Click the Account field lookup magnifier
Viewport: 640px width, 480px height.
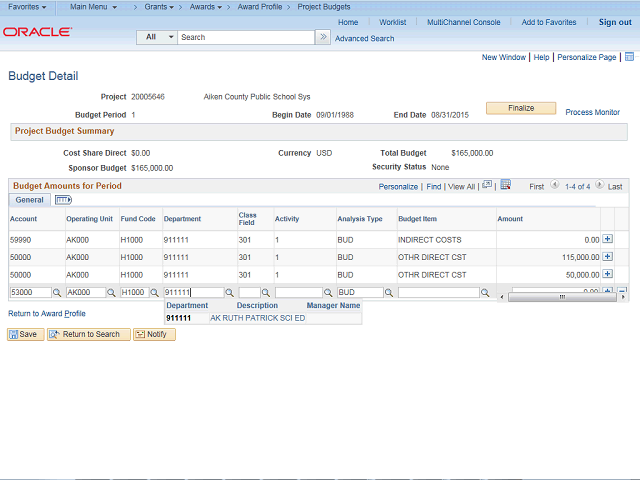(57, 293)
